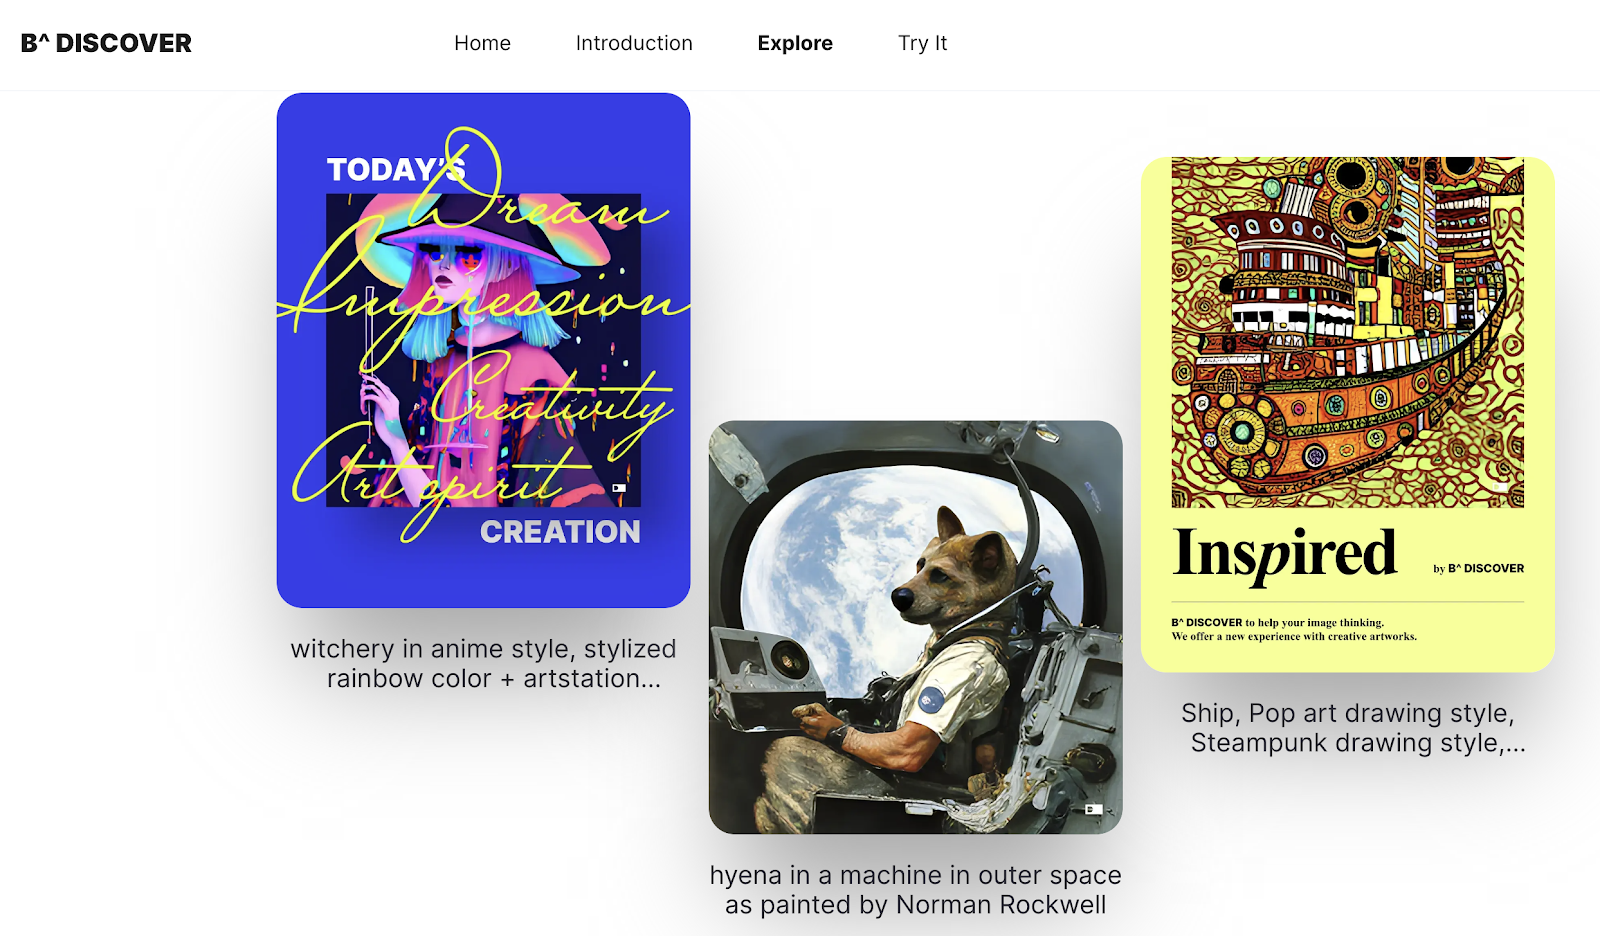Click the B^ DISCOVER logo
Viewport: 1600px width, 936px height.
[x=106, y=43]
